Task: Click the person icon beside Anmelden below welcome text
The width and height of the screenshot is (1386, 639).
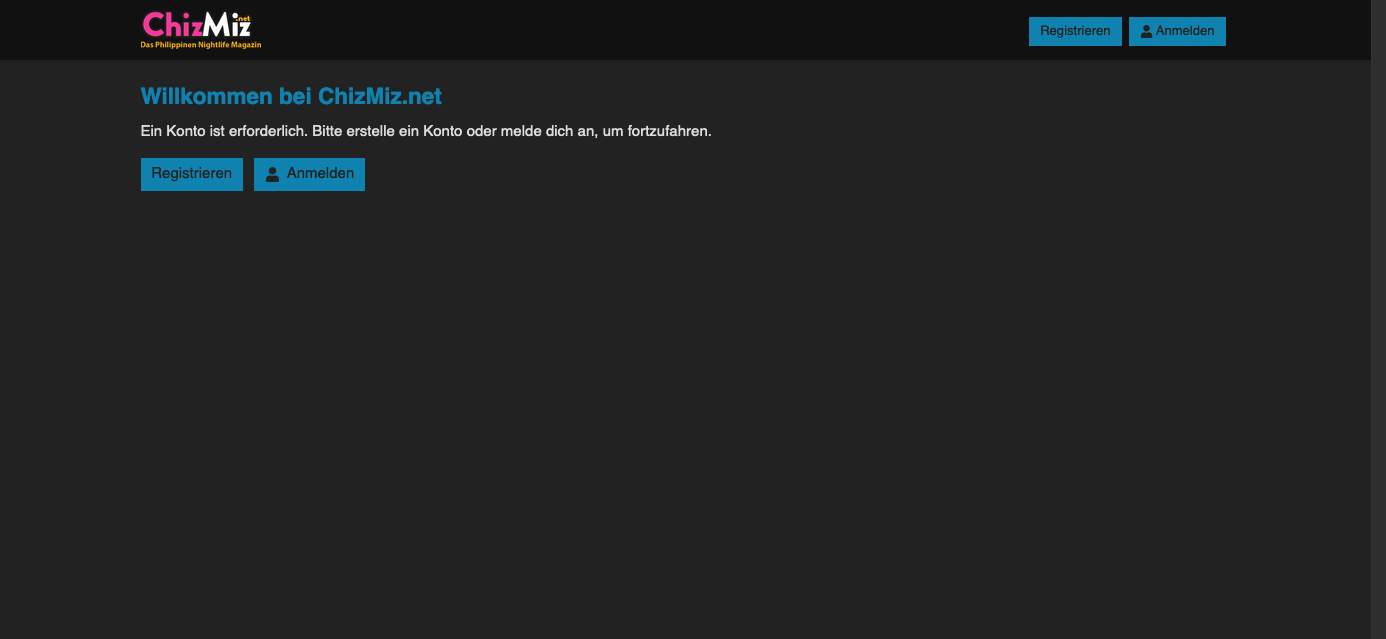Action: pos(272,174)
